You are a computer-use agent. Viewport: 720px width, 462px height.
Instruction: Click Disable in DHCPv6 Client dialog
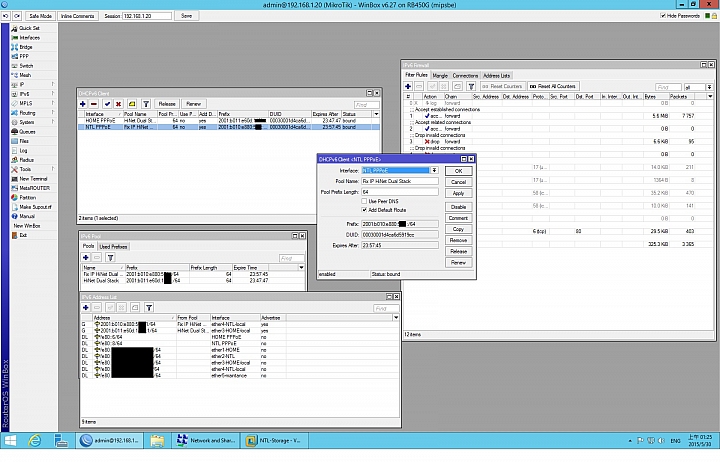458,207
